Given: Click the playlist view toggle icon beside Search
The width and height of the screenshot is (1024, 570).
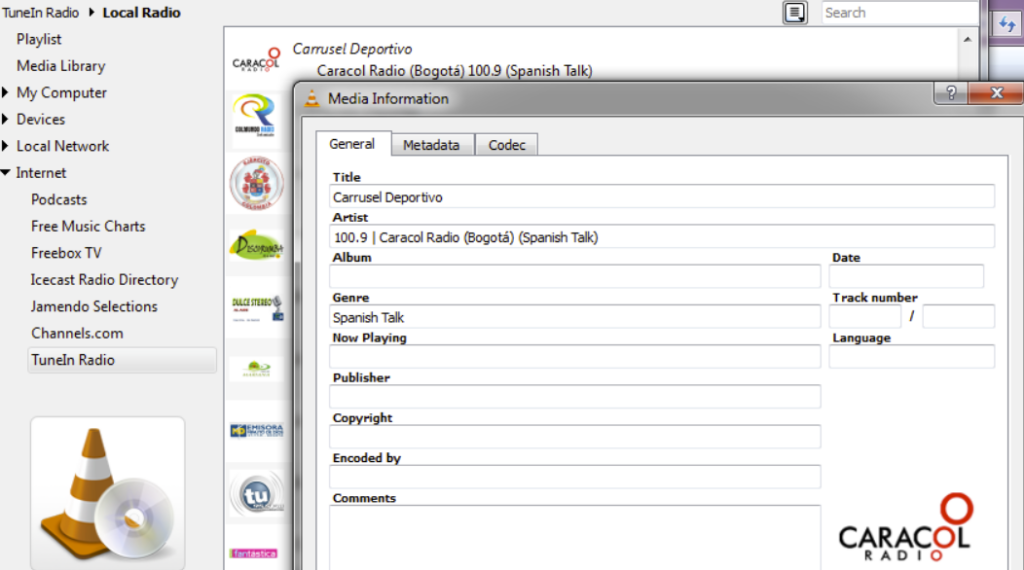Looking at the screenshot, I should coord(795,12).
